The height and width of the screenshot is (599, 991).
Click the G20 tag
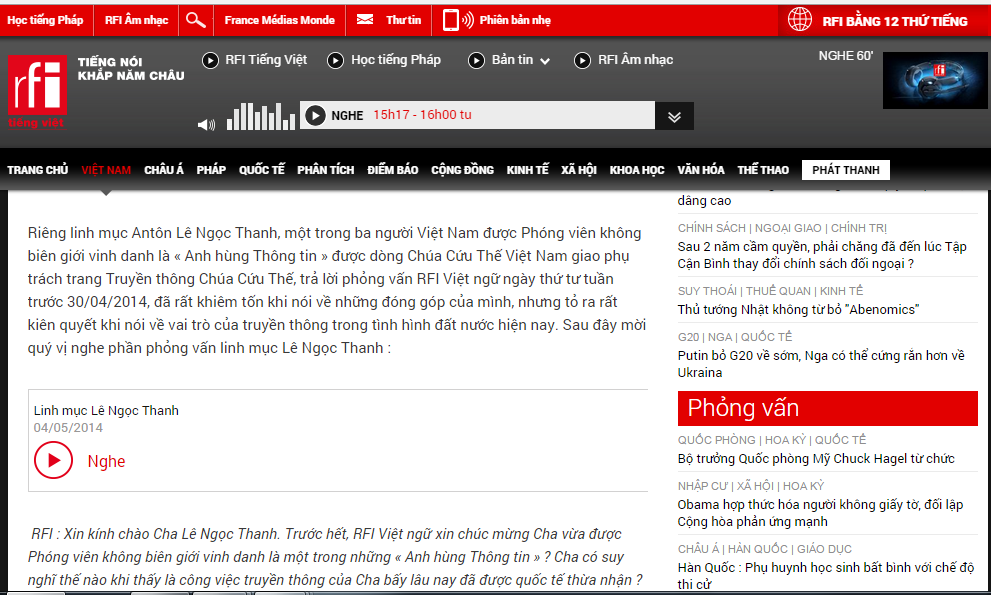pyautogui.click(x=688, y=337)
